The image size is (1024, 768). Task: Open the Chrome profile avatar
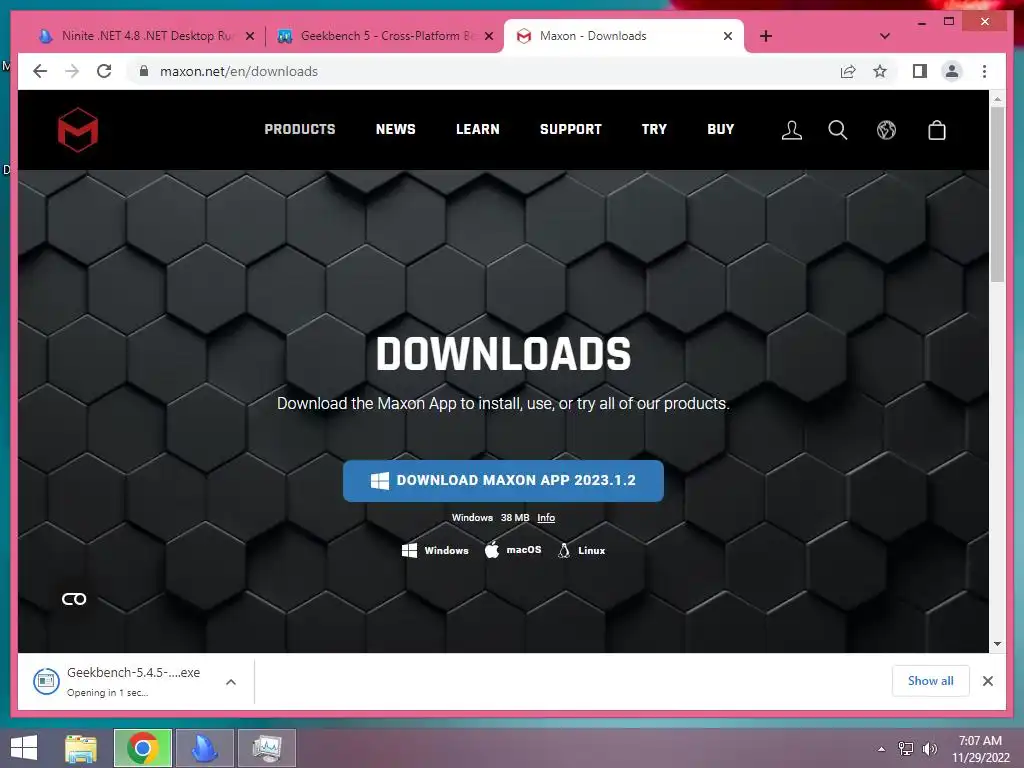pyautogui.click(x=952, y=71)
